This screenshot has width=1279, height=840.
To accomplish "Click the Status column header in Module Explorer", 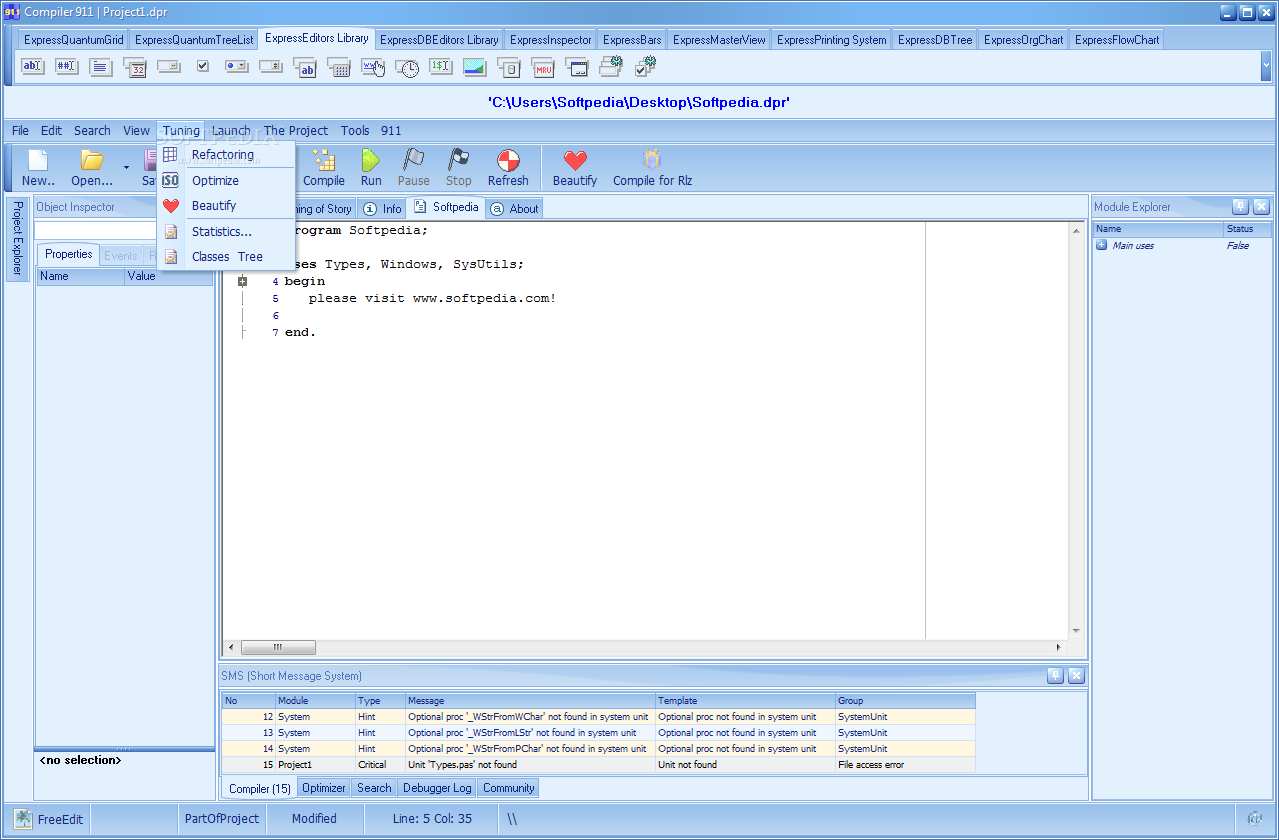I will click(1247, 229).
